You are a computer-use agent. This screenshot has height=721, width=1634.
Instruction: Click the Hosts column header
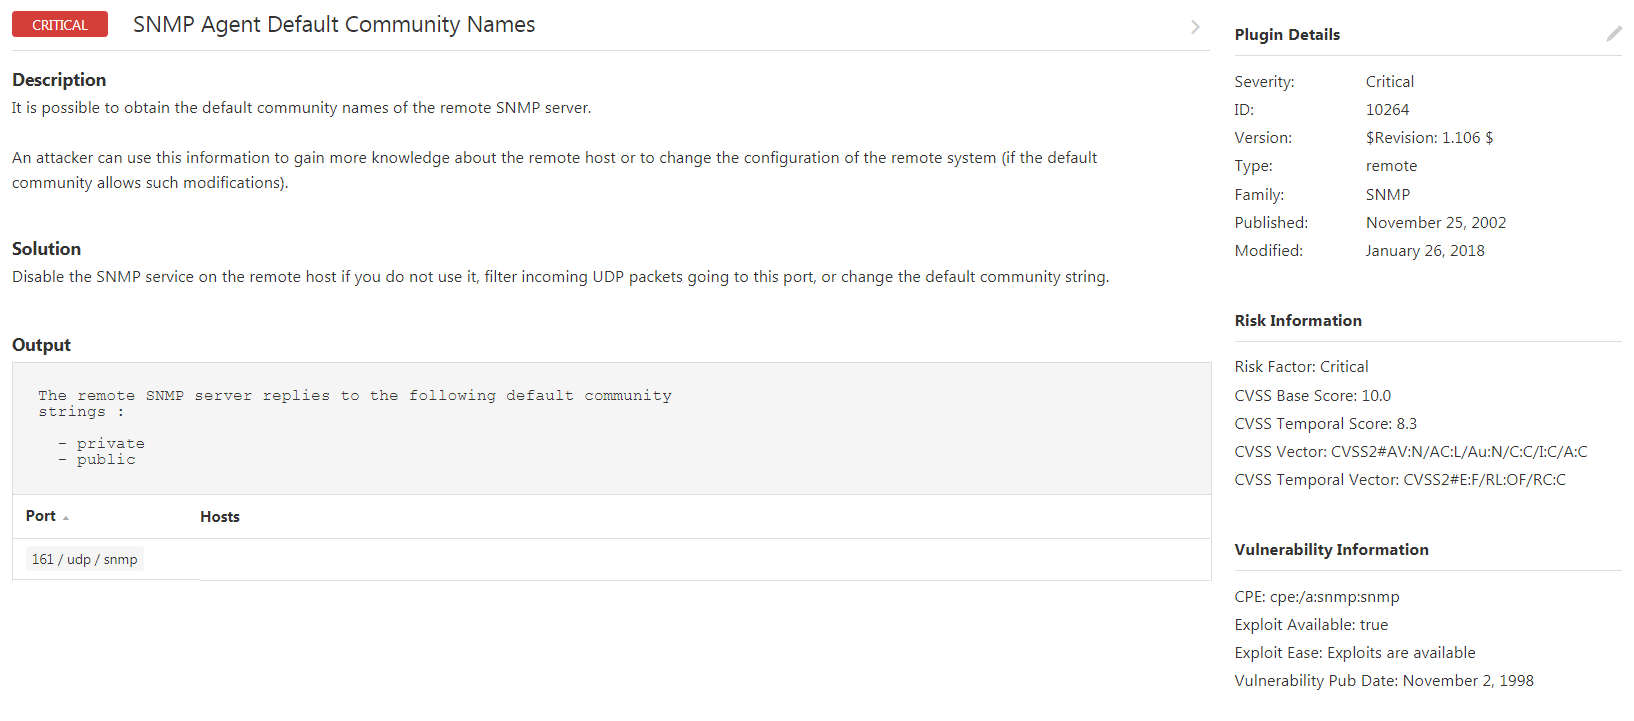[x=220, y=517]
